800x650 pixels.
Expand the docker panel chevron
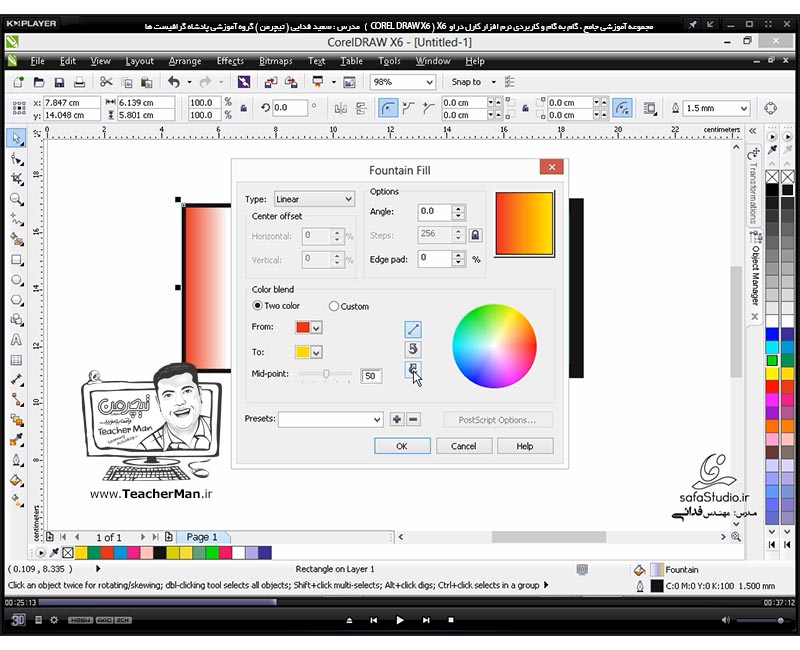753,131
